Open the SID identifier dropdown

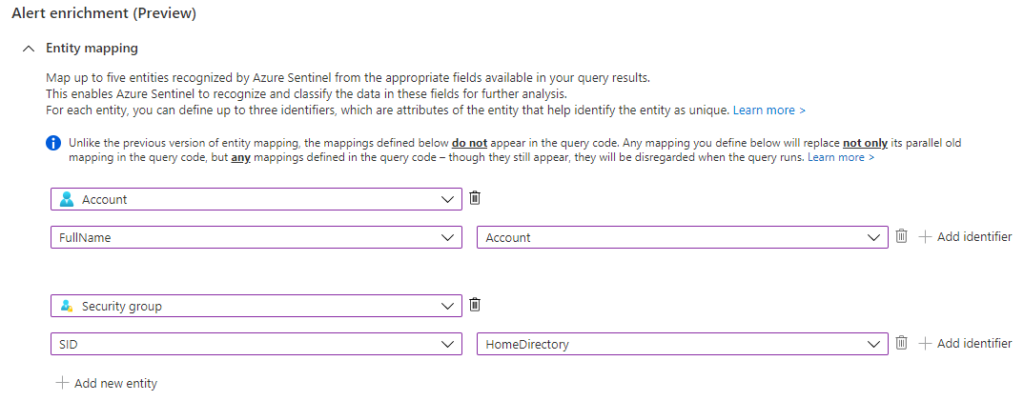click(x=256, y=344)
